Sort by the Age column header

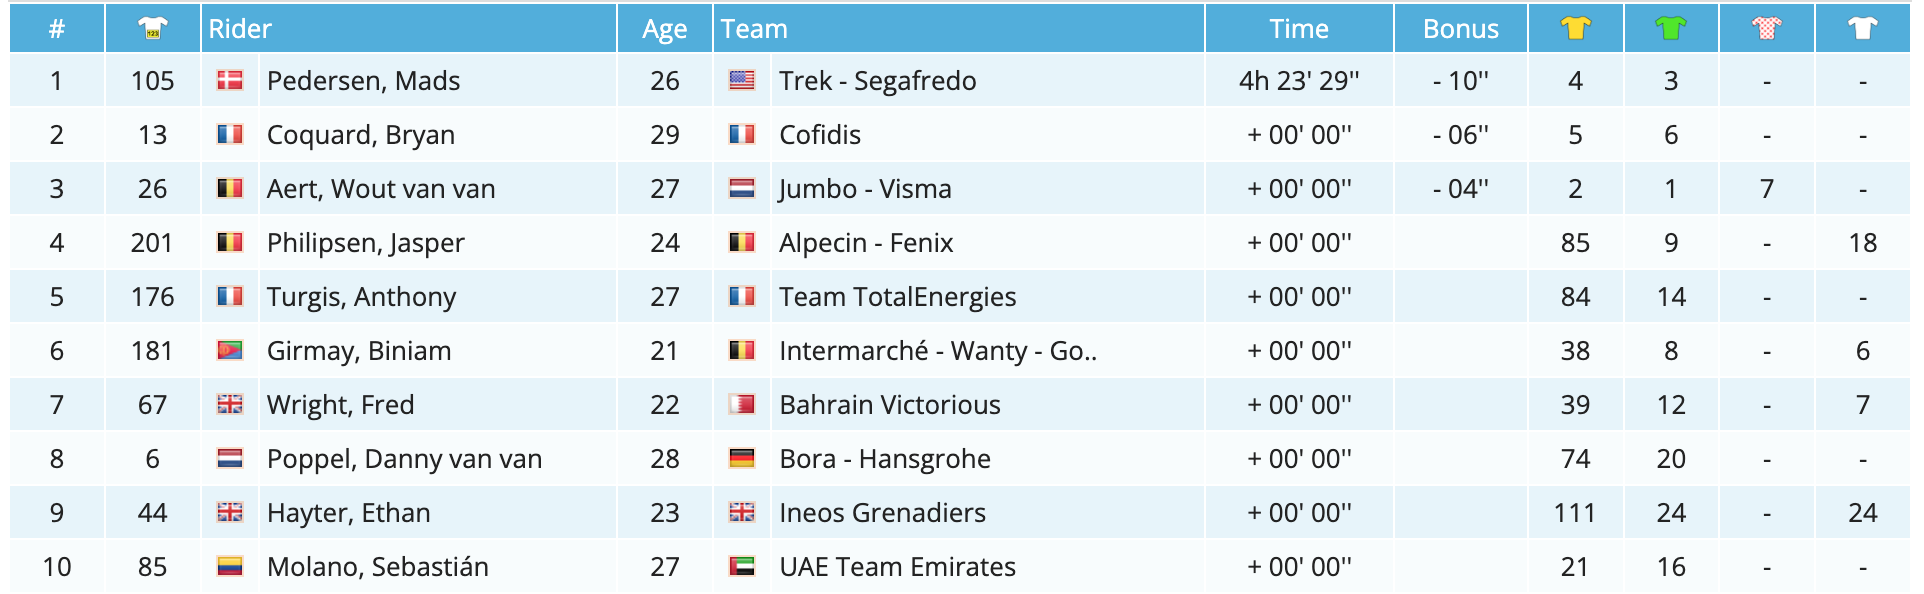pyautogui.click(x=665, y=29)
